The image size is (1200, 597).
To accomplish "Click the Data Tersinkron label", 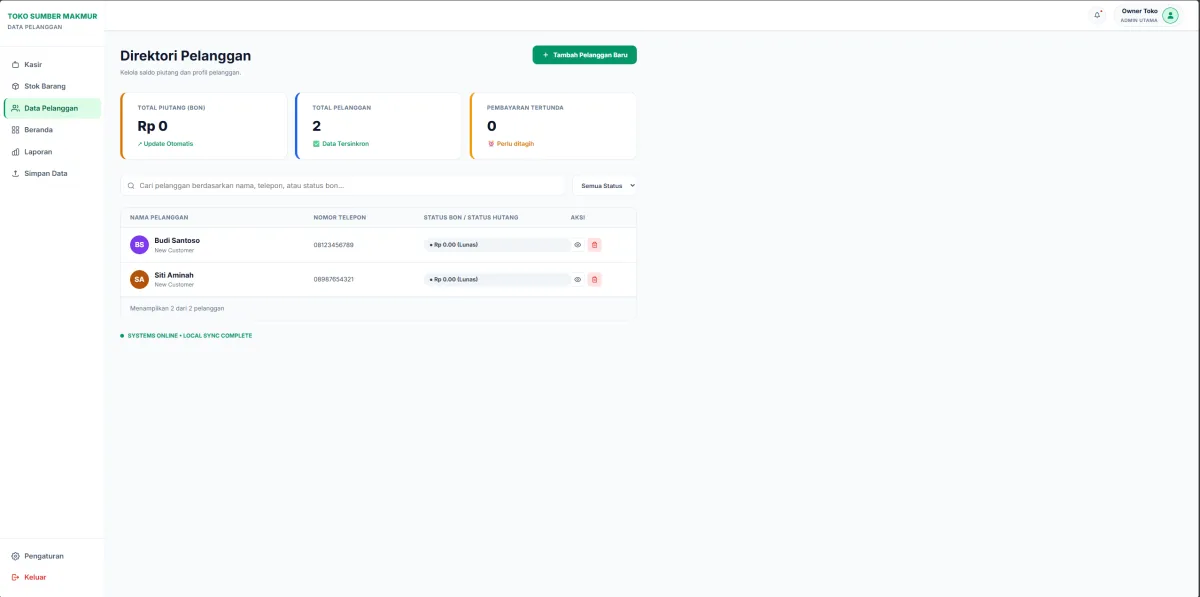I will click(341, 144).
